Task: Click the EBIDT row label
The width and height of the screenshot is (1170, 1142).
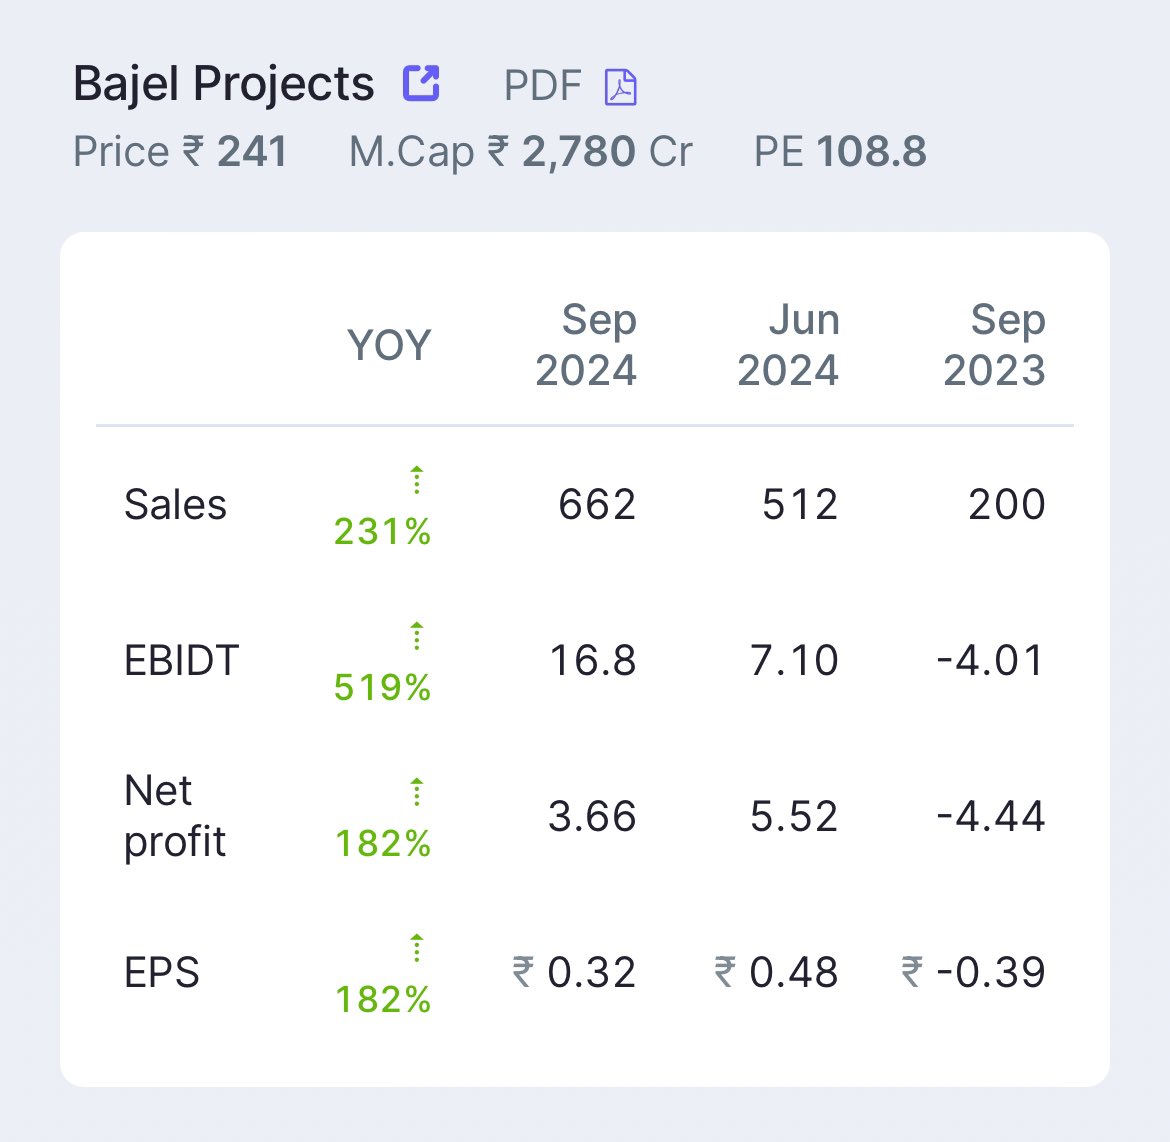Action: point(181,661)
